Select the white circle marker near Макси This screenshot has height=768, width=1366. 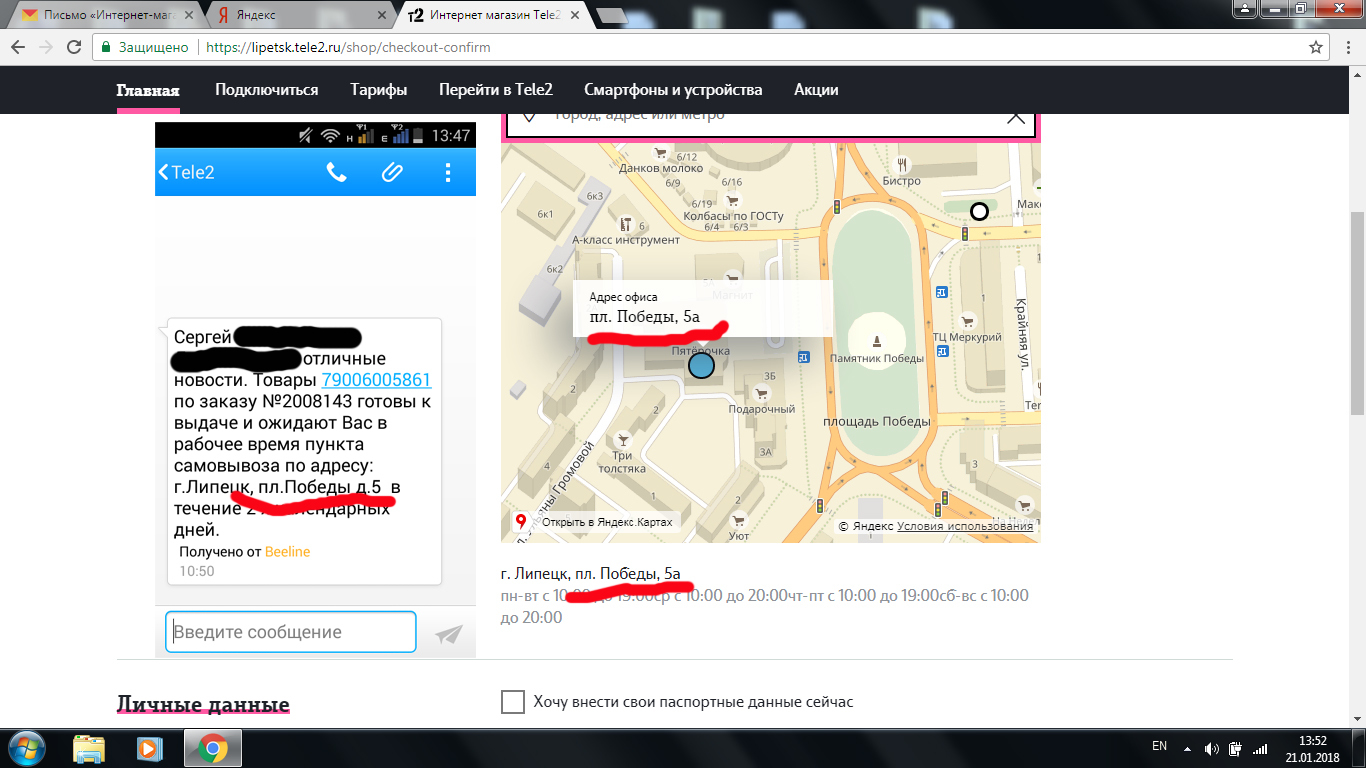(x=980, y=211)
